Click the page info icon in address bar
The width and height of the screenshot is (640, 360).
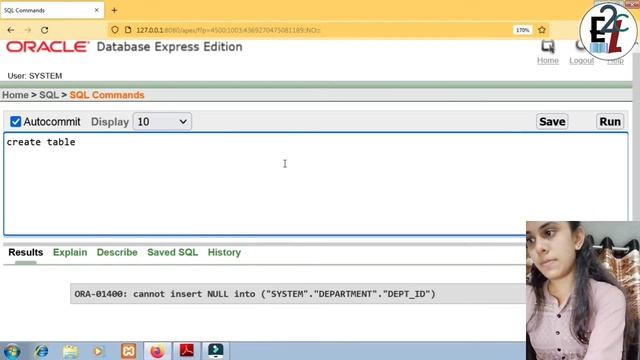pyautogui.click(x=128, y=30)
